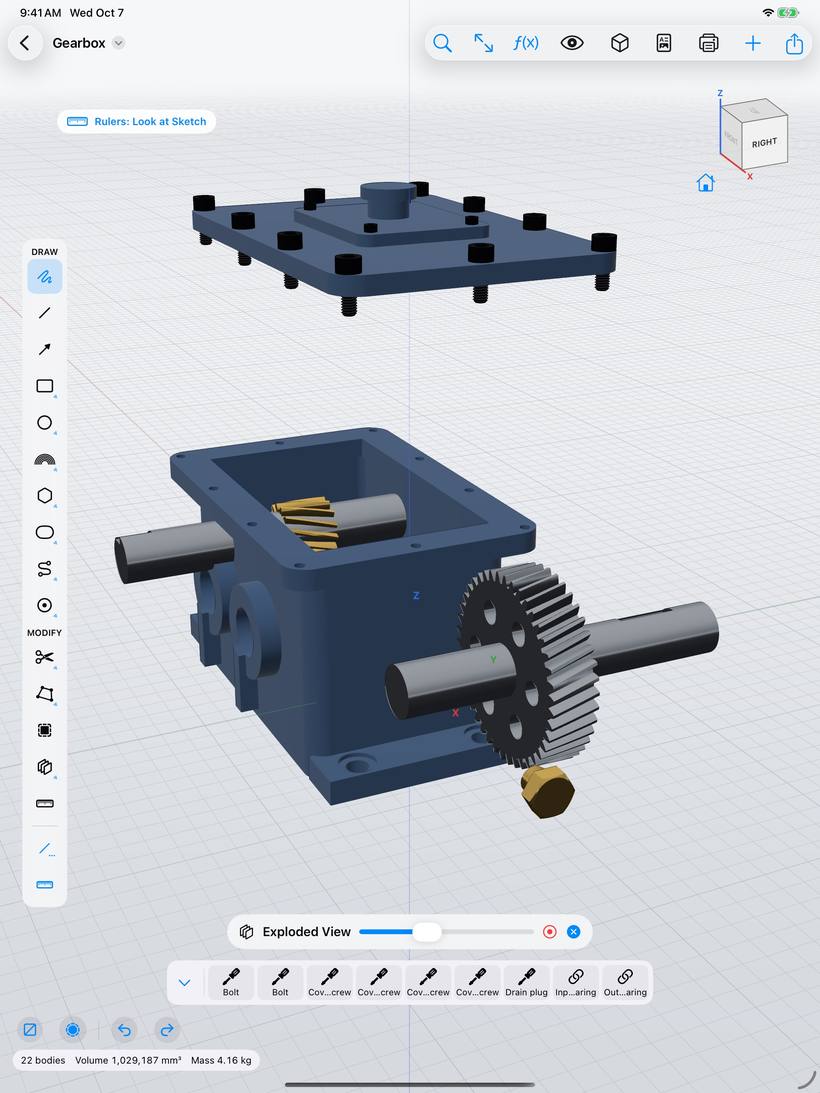The image size is (820, 1093).
Task: Select the freehand Sketch draw tool
Action: [45, 277]
